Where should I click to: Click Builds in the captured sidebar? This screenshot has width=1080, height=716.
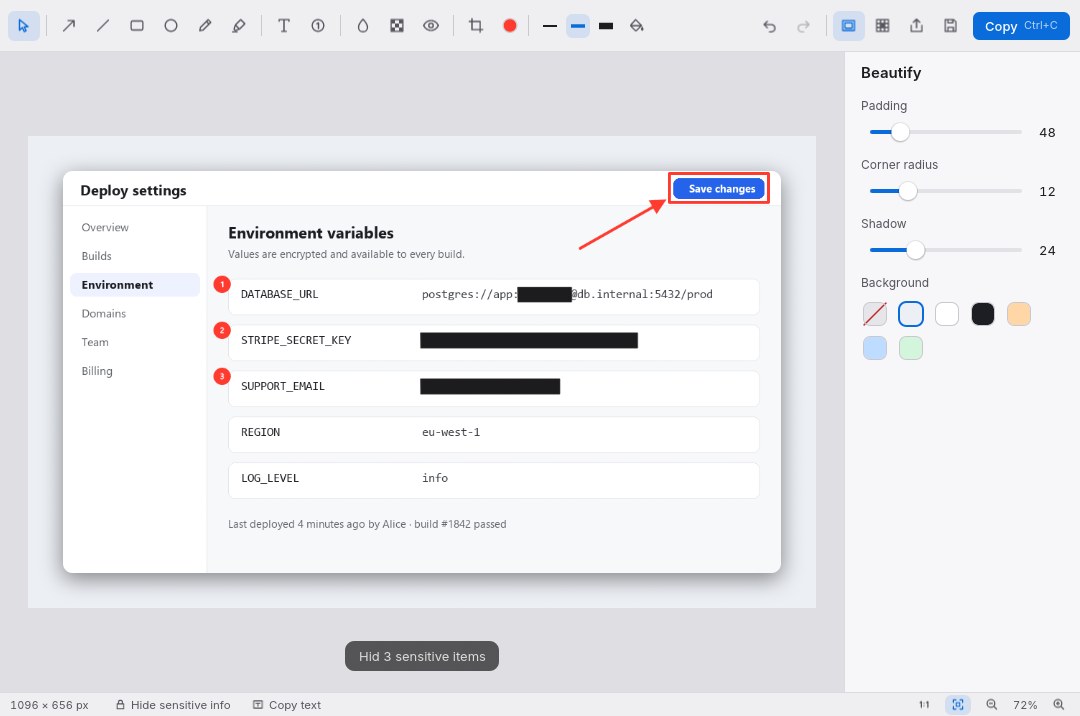pos(96,256)
